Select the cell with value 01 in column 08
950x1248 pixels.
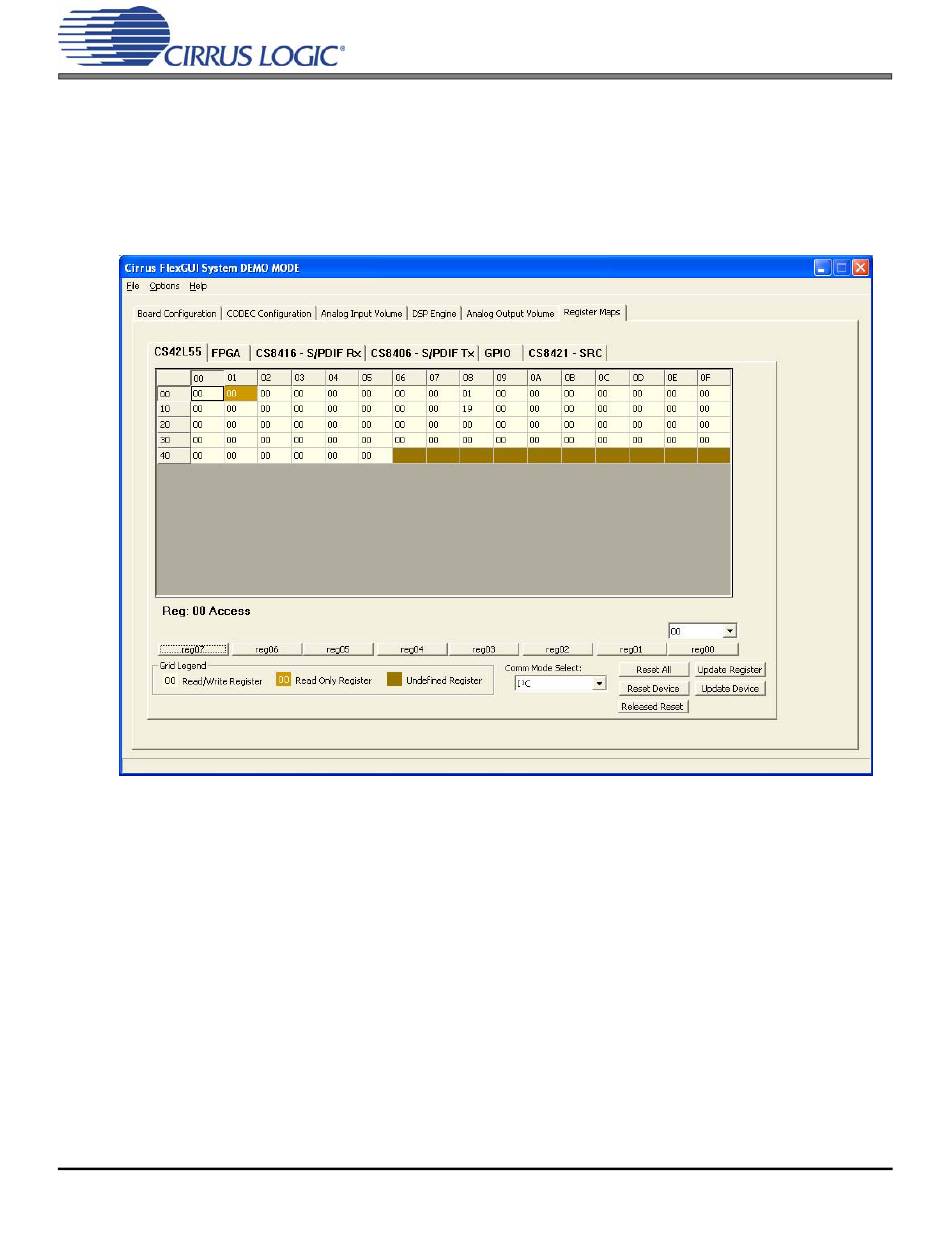pyautogui.click(x=477, y=394)
